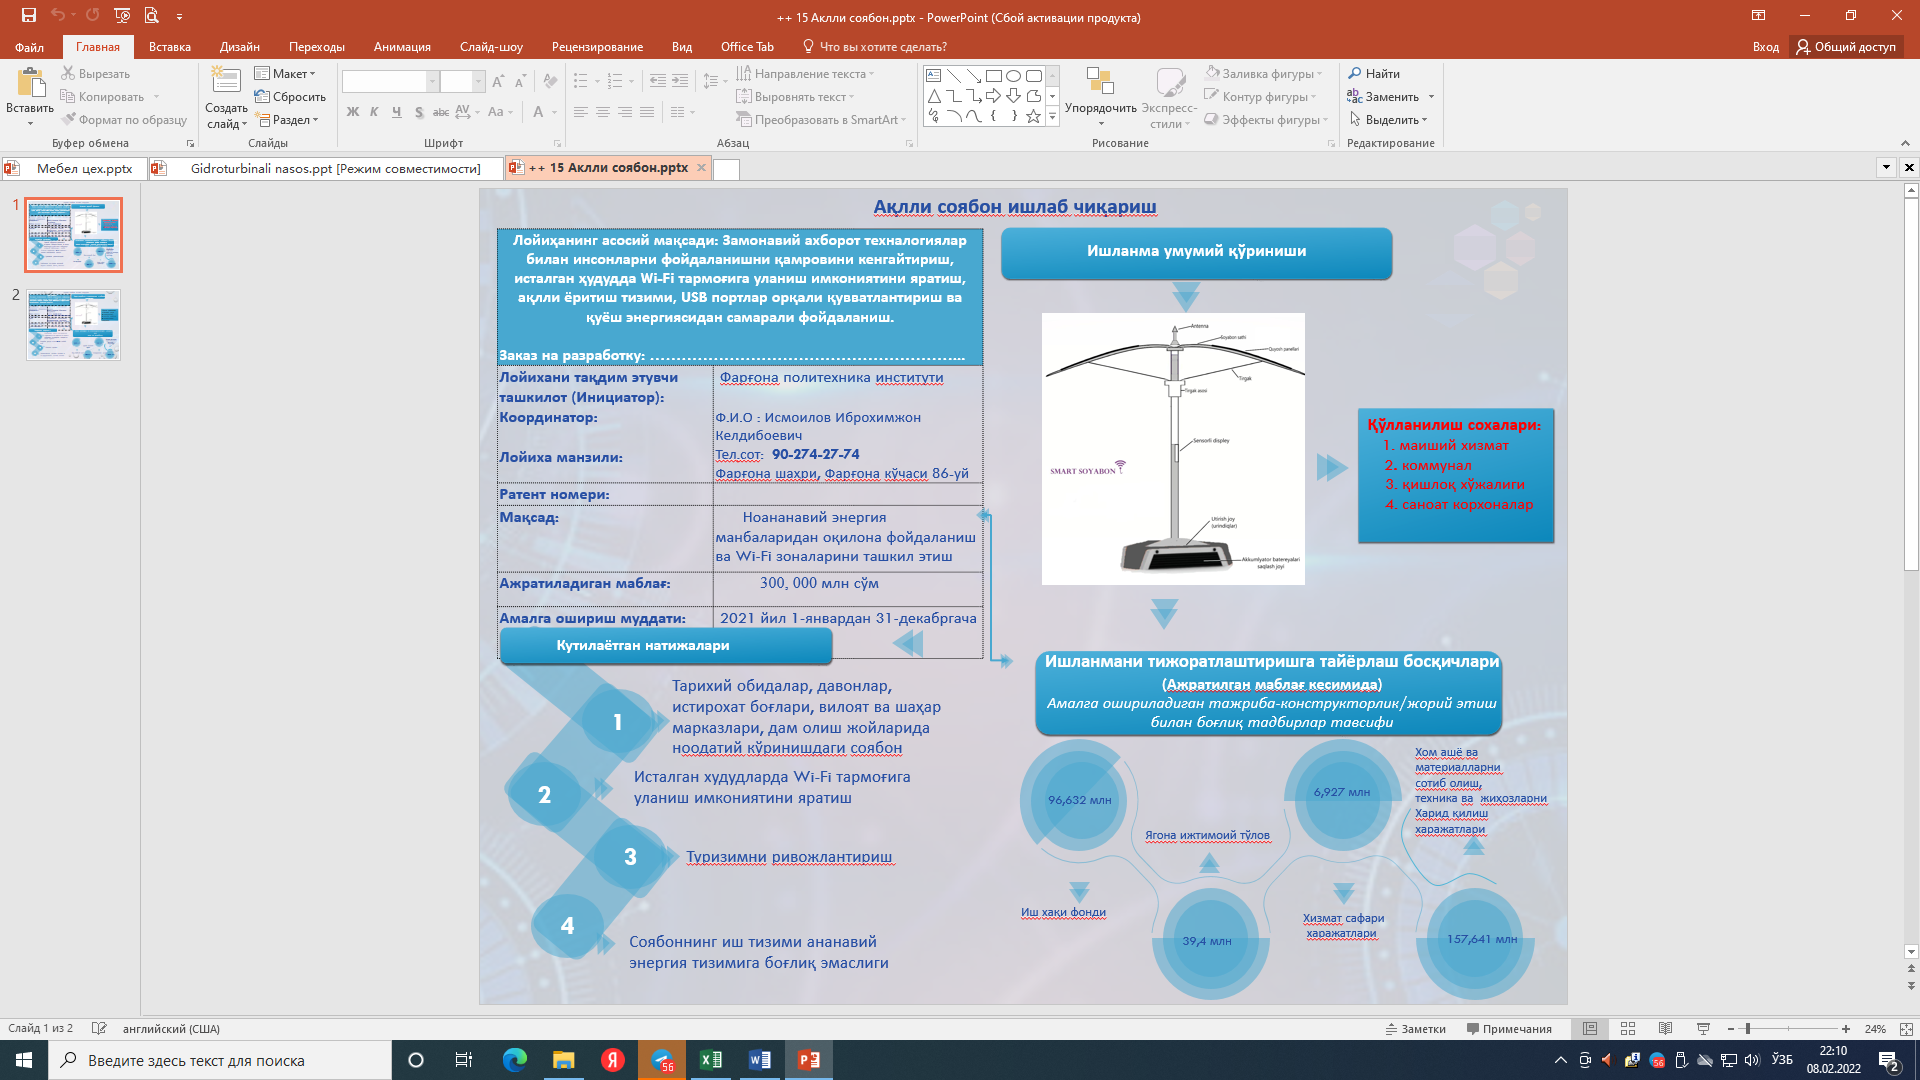Screen dimensions: 1920x1080
Task: Click the Paste (Вставить) clipboard icon
Action: pos(30,84)
